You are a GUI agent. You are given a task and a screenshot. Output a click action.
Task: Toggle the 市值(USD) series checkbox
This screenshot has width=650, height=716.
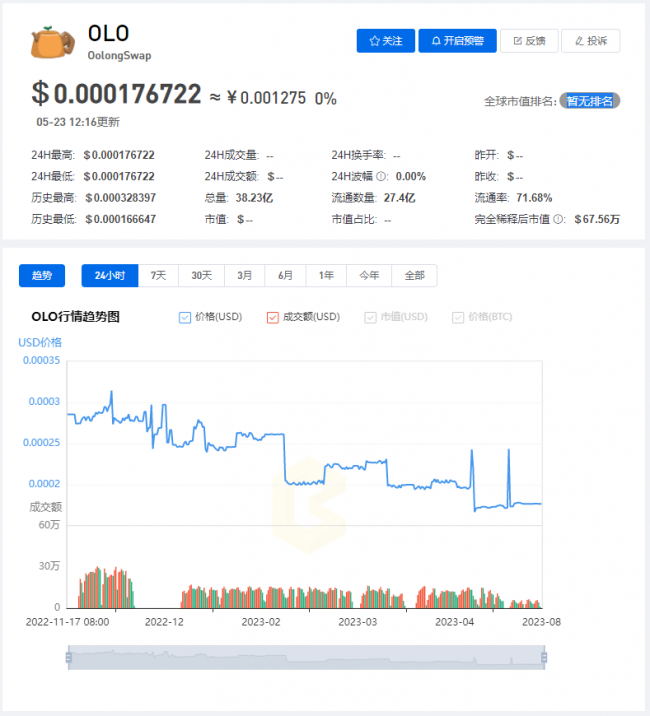coord(370,317)
